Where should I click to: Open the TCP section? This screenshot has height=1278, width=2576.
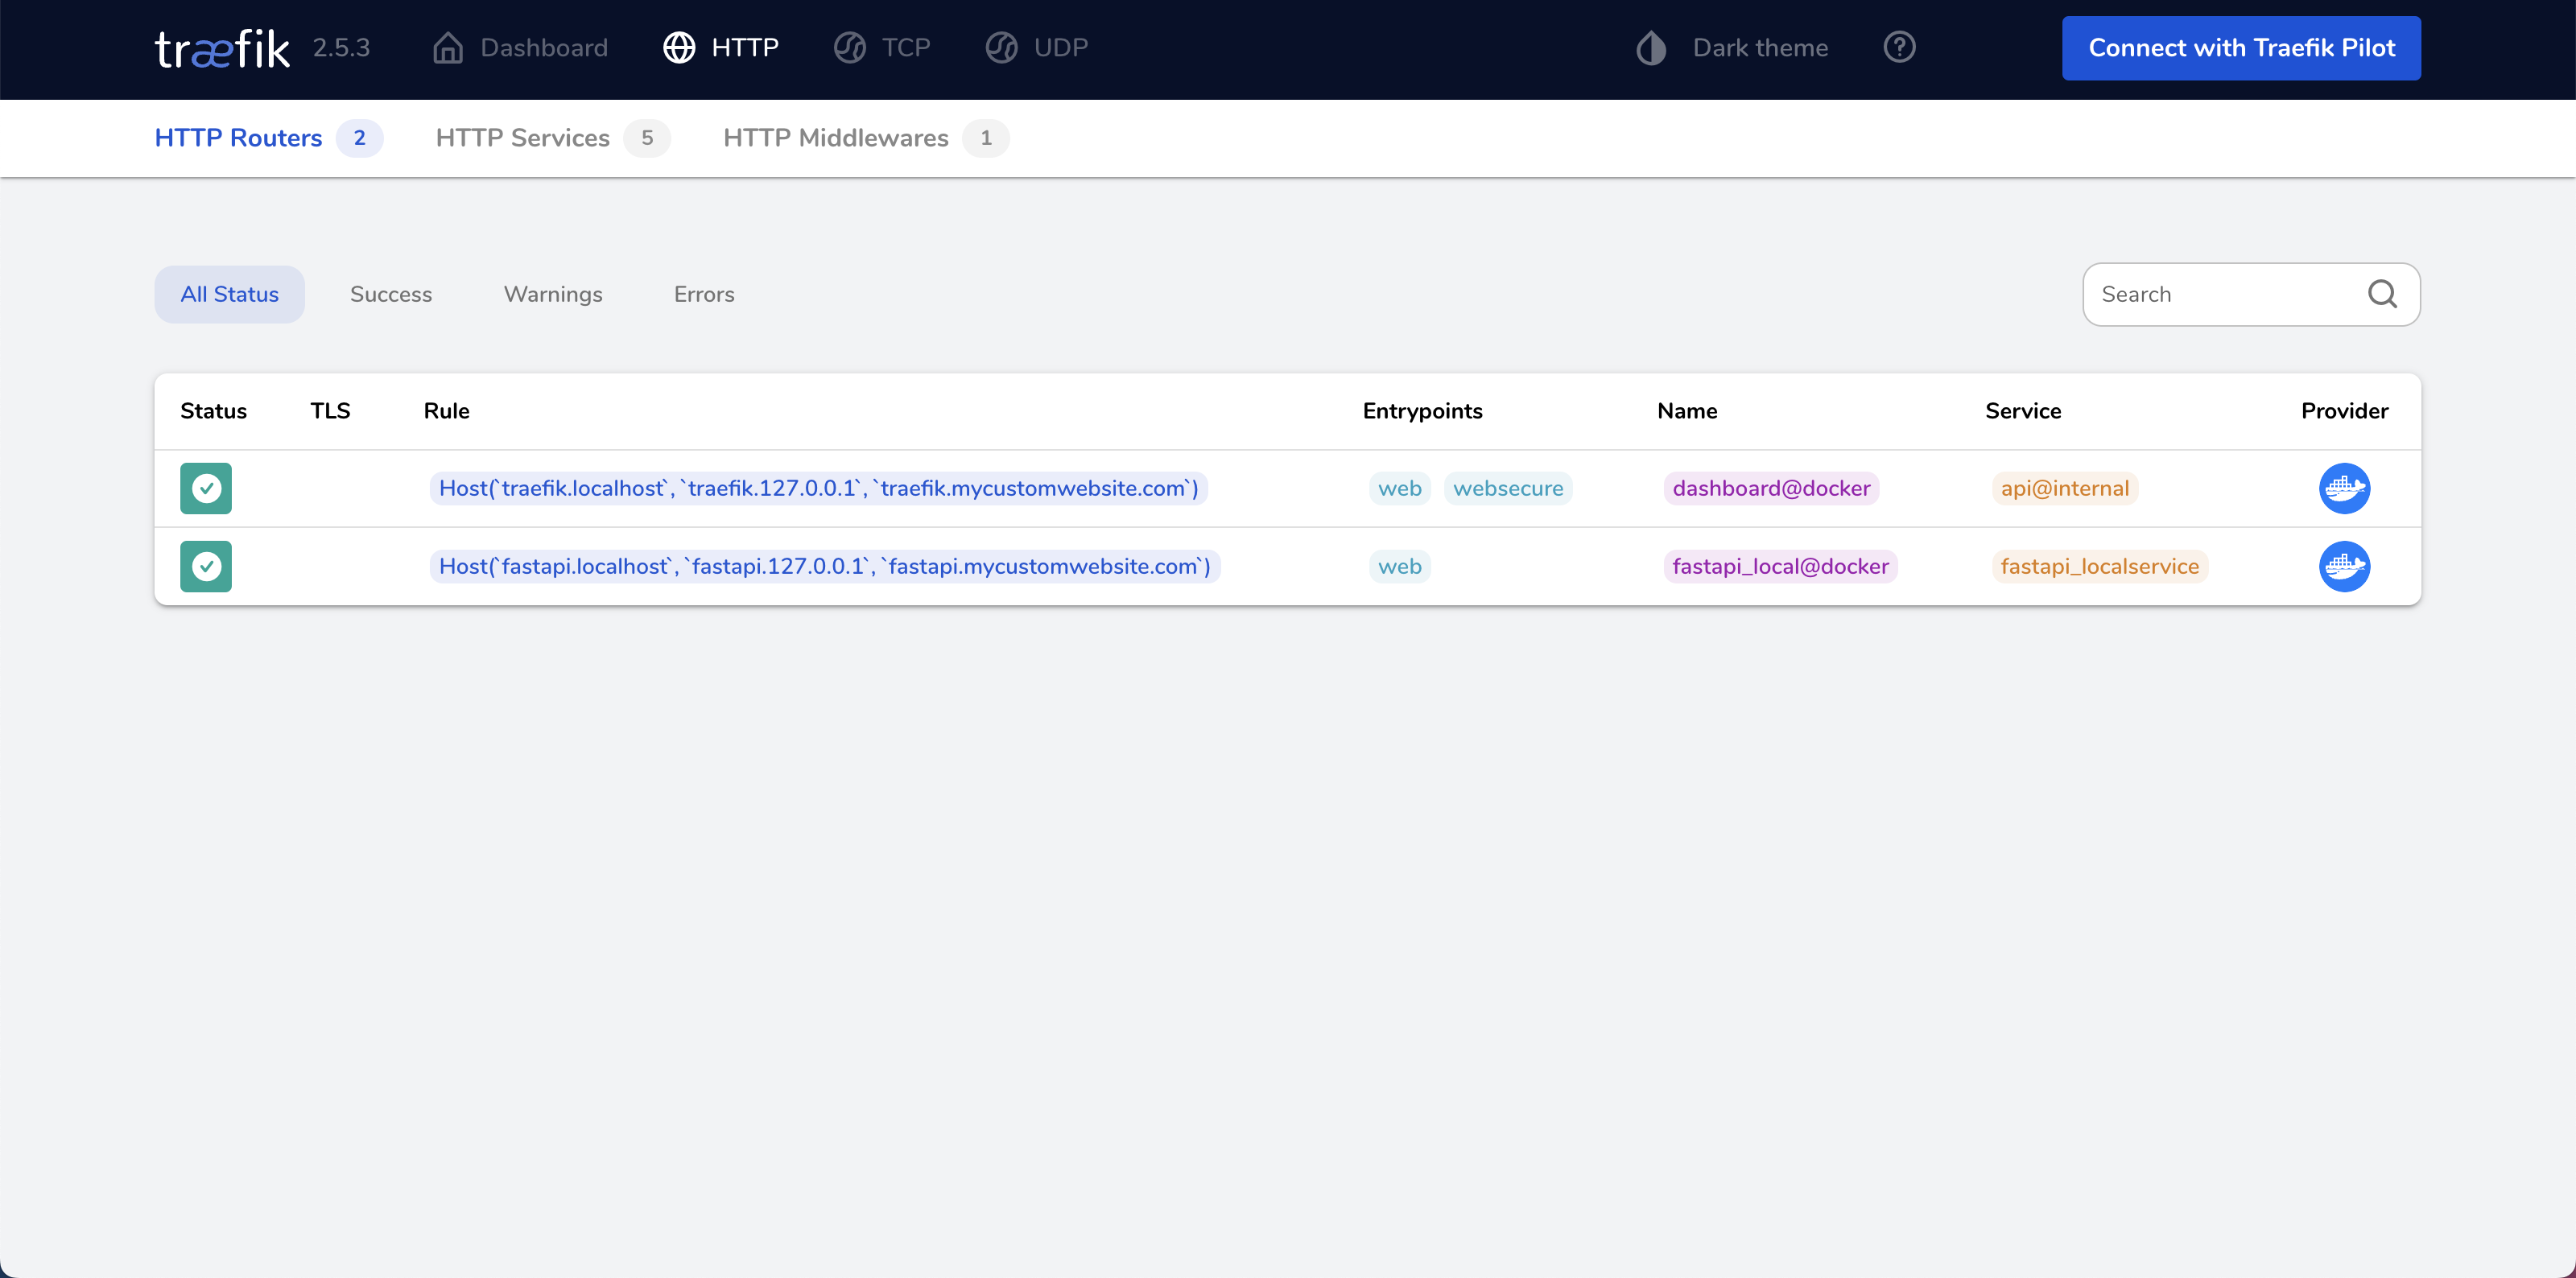tap(882, 48)
